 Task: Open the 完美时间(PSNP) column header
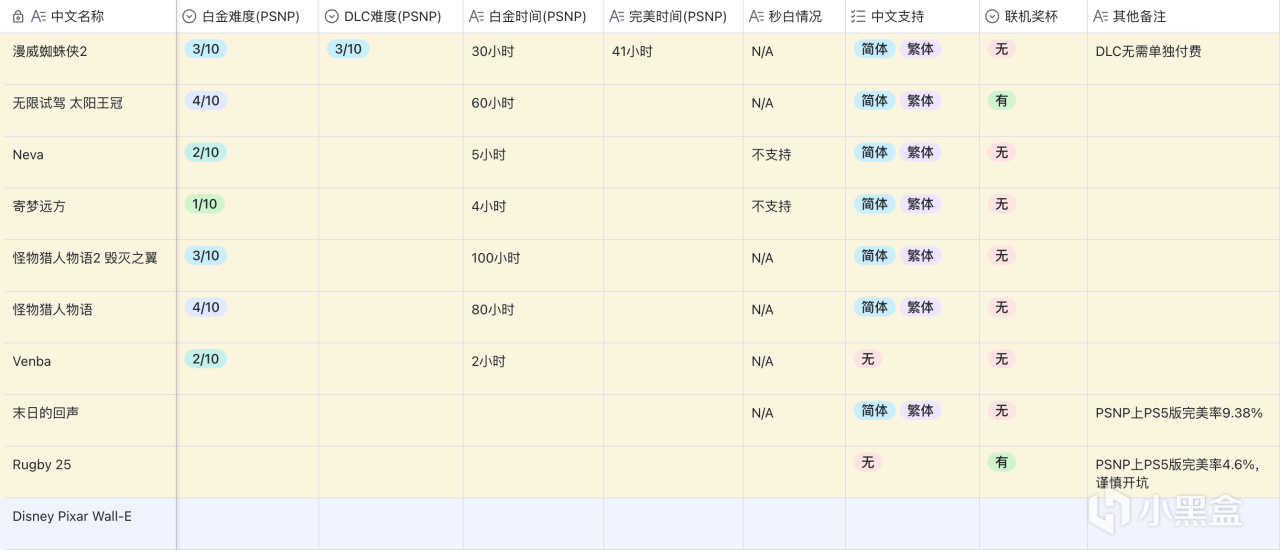pyautogui.click(x=673, y=17)
